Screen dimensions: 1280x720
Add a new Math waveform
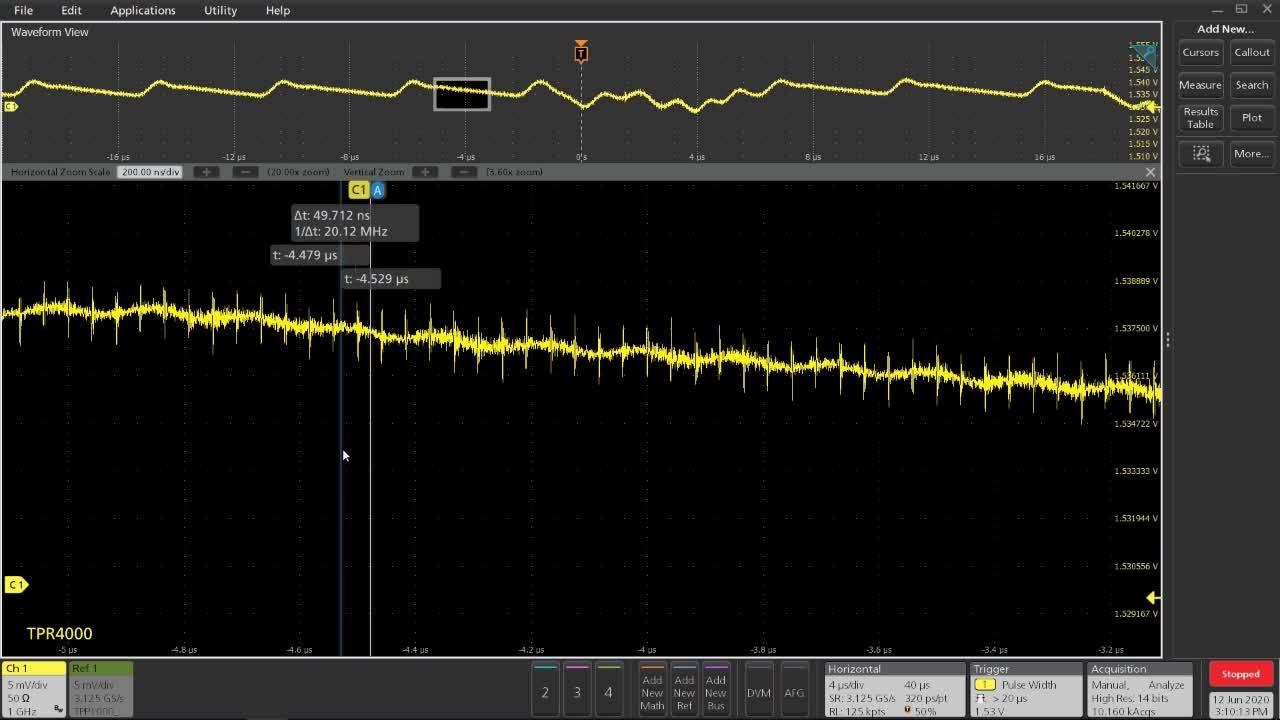pos(652,690)
